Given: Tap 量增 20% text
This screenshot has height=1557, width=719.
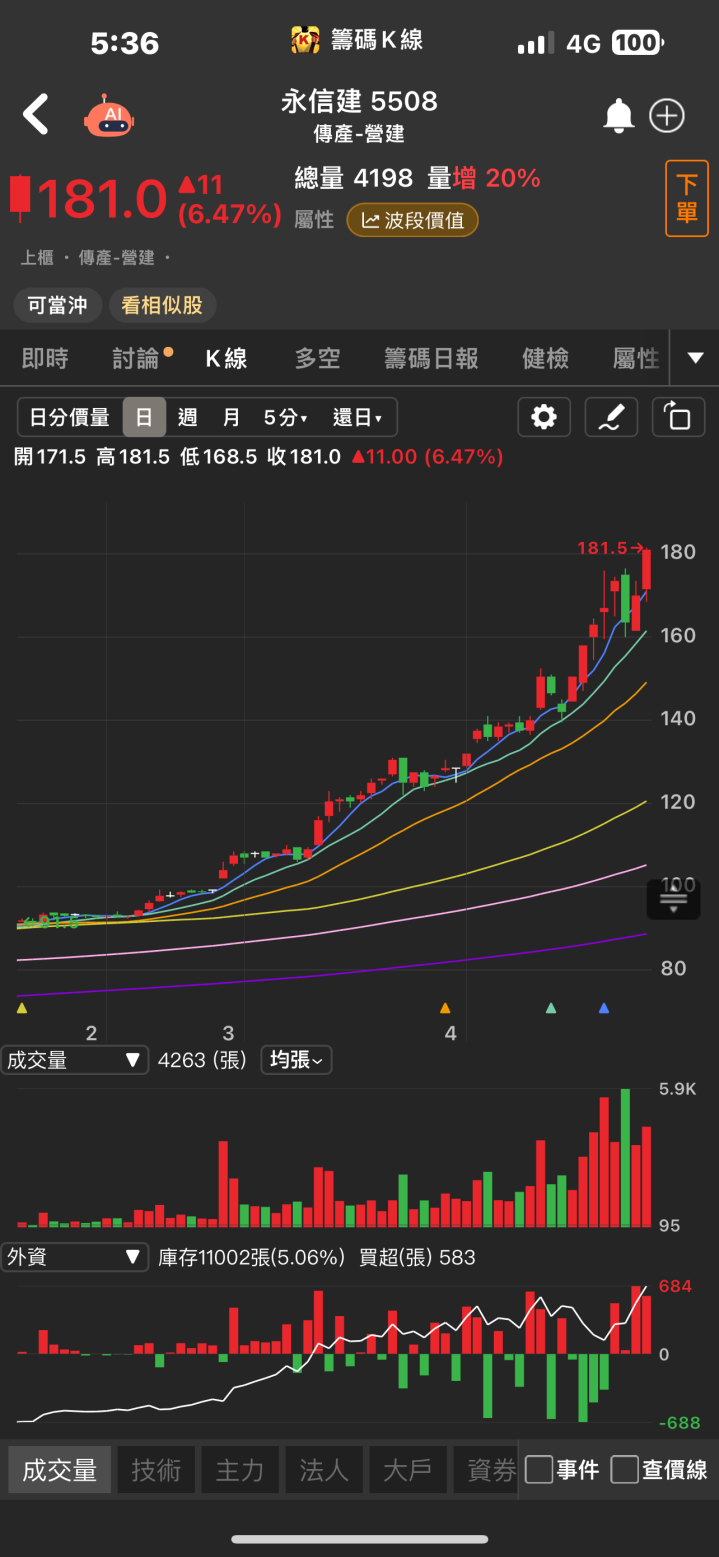Looking at the screenshot, I should (484, 179).
